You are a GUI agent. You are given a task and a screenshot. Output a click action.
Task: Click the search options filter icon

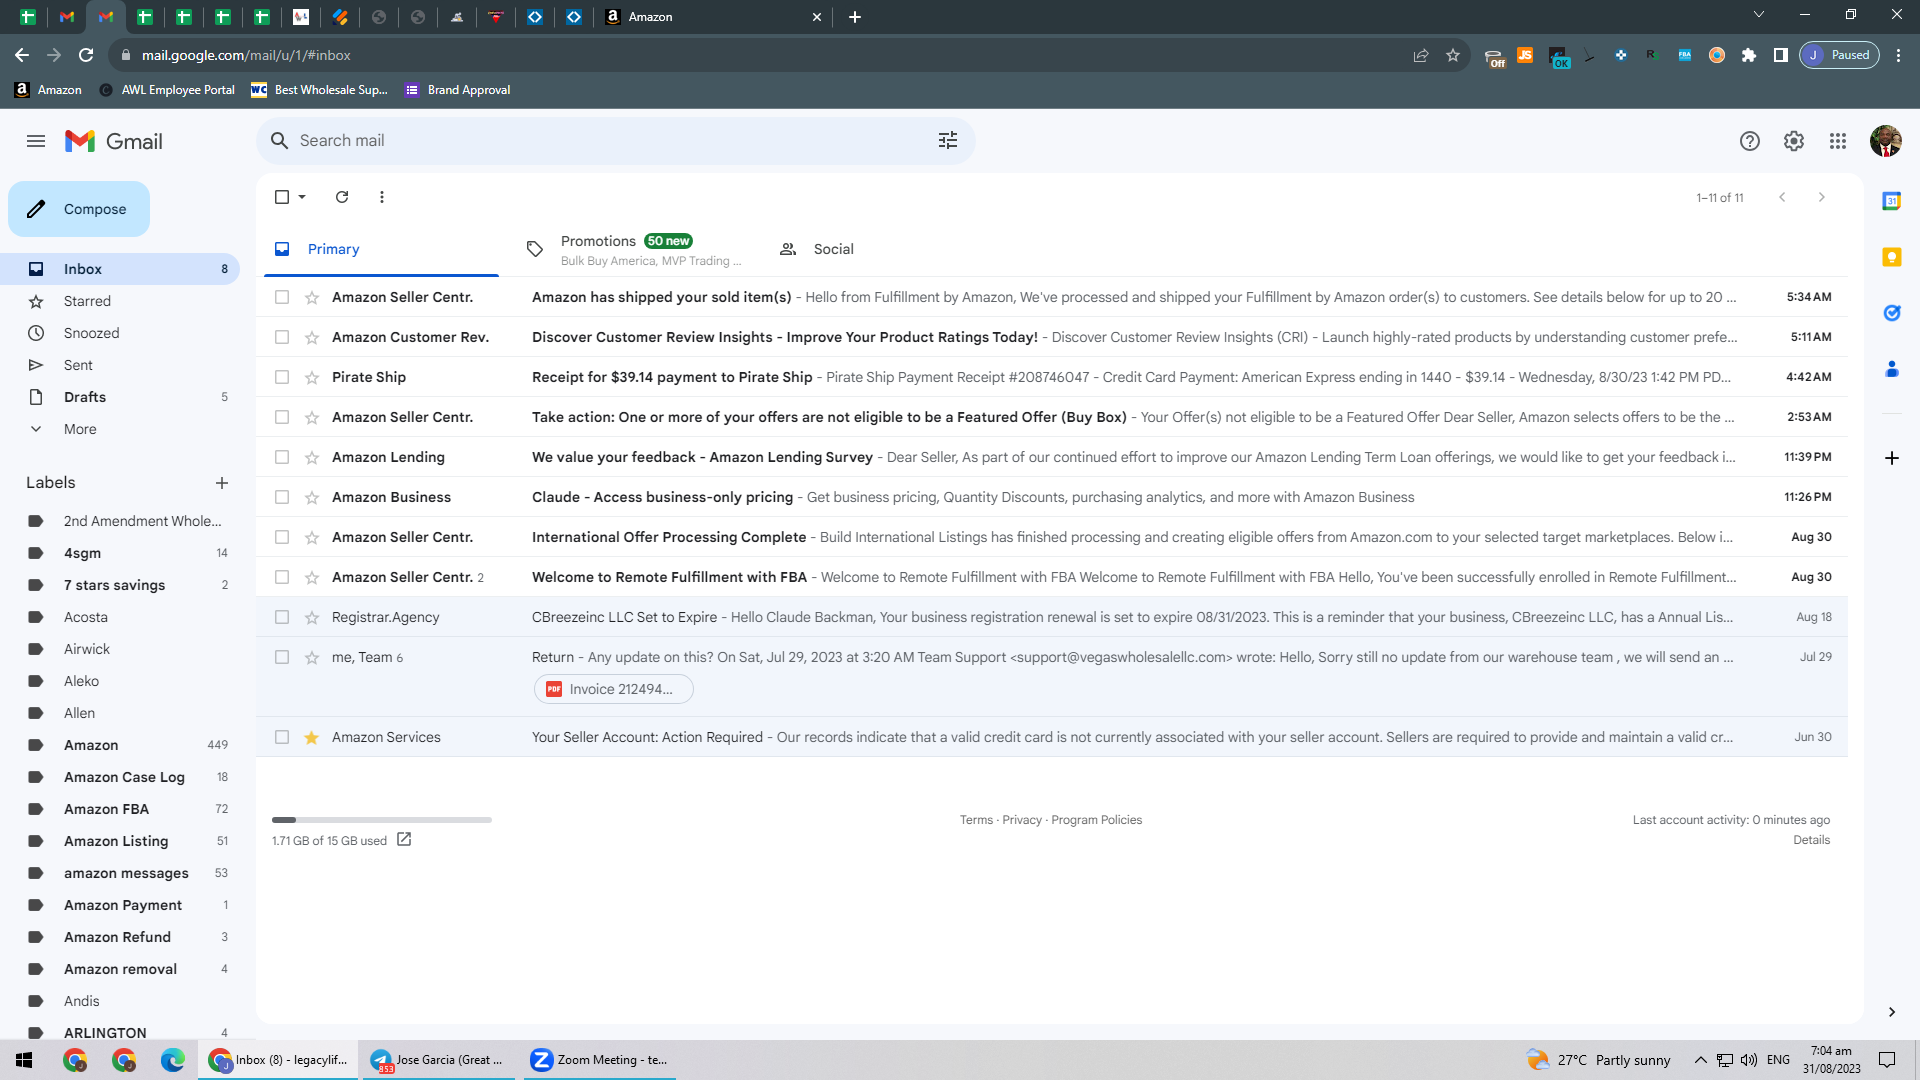pos(948,141)
